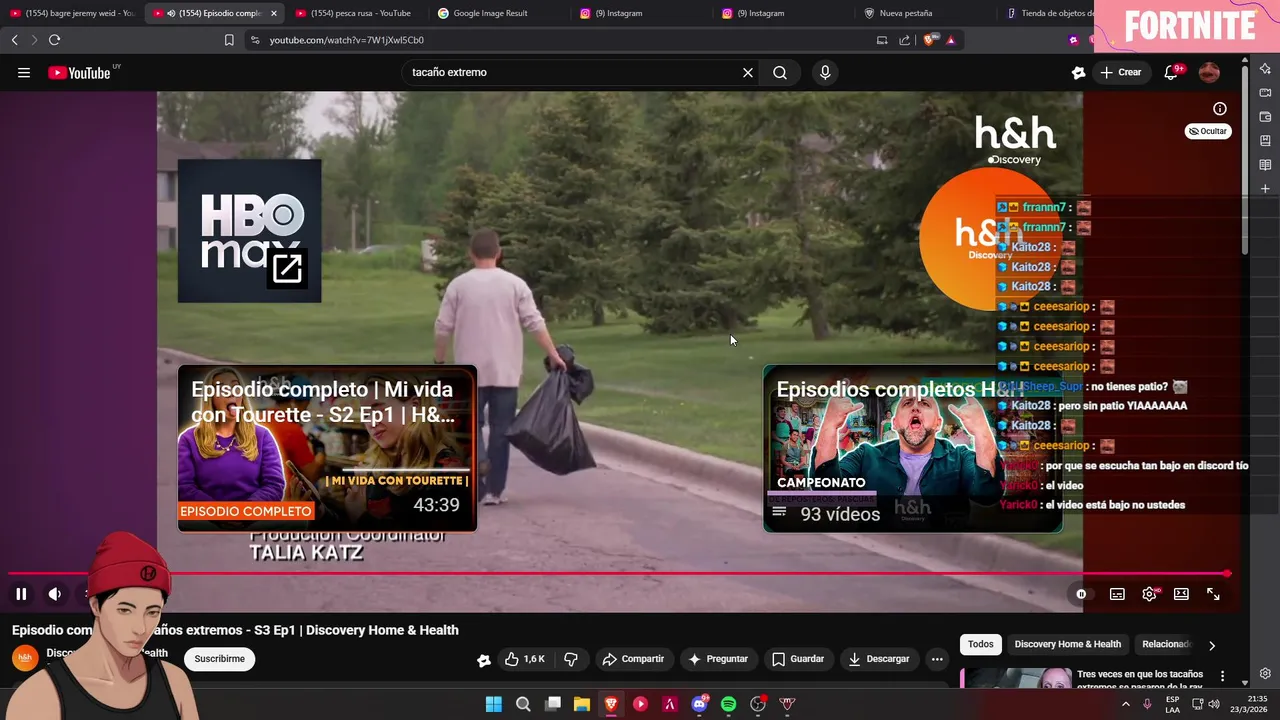Expand system tray hidden icons chevron
Screen dimensions: 1280x720
[1126, 704]
